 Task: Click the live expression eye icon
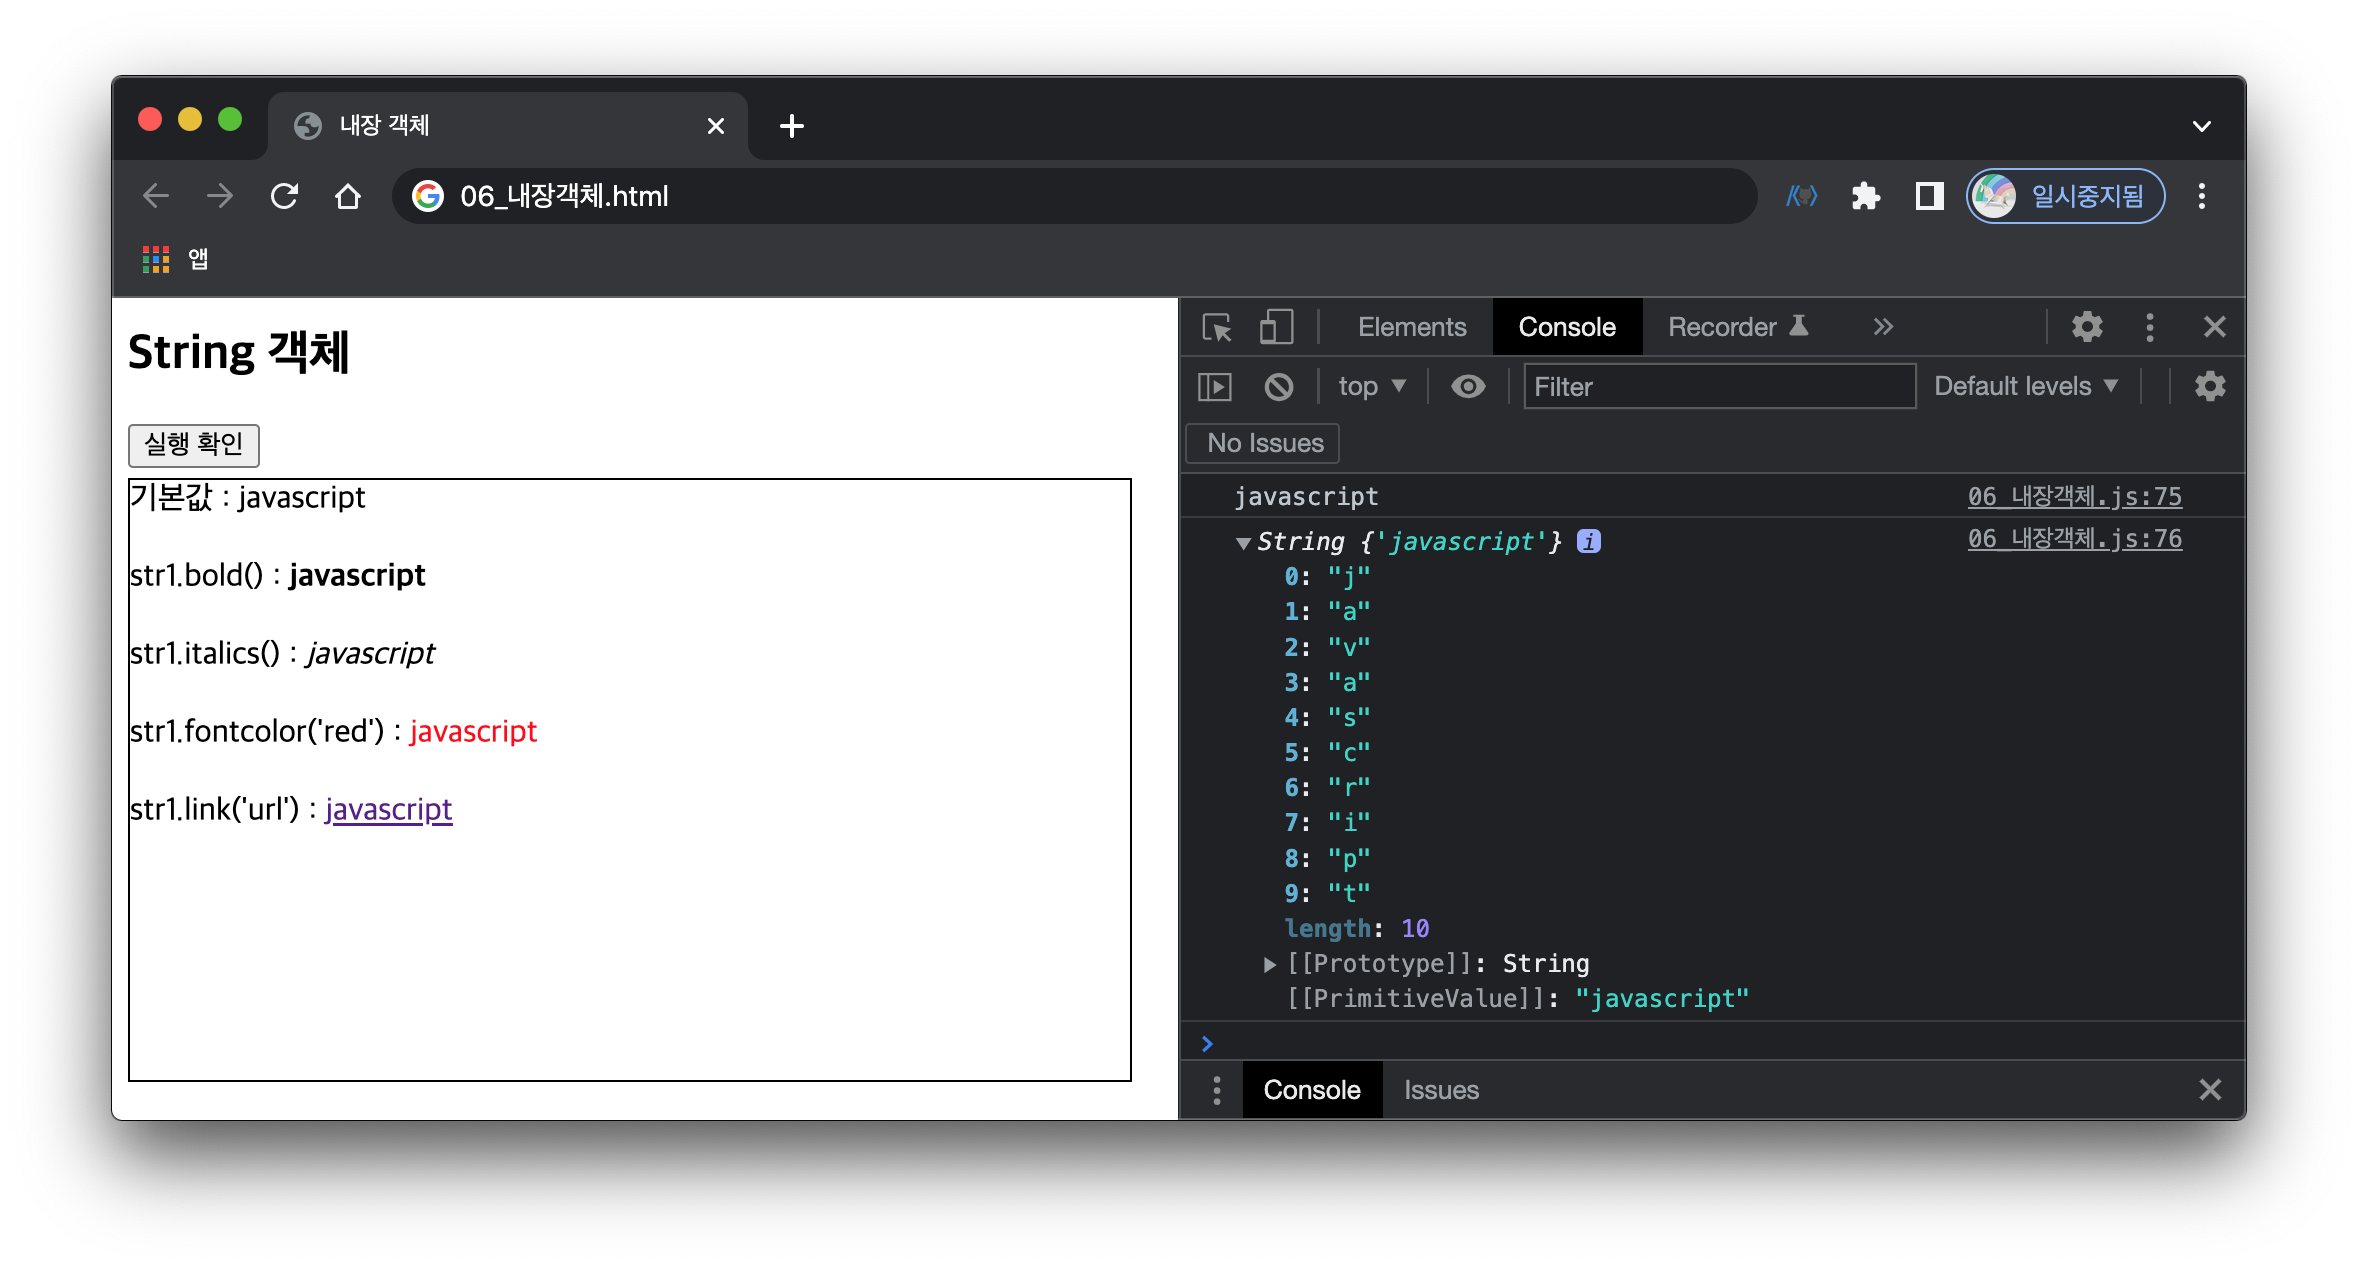pyautogui.click(x=1467, y=387)
